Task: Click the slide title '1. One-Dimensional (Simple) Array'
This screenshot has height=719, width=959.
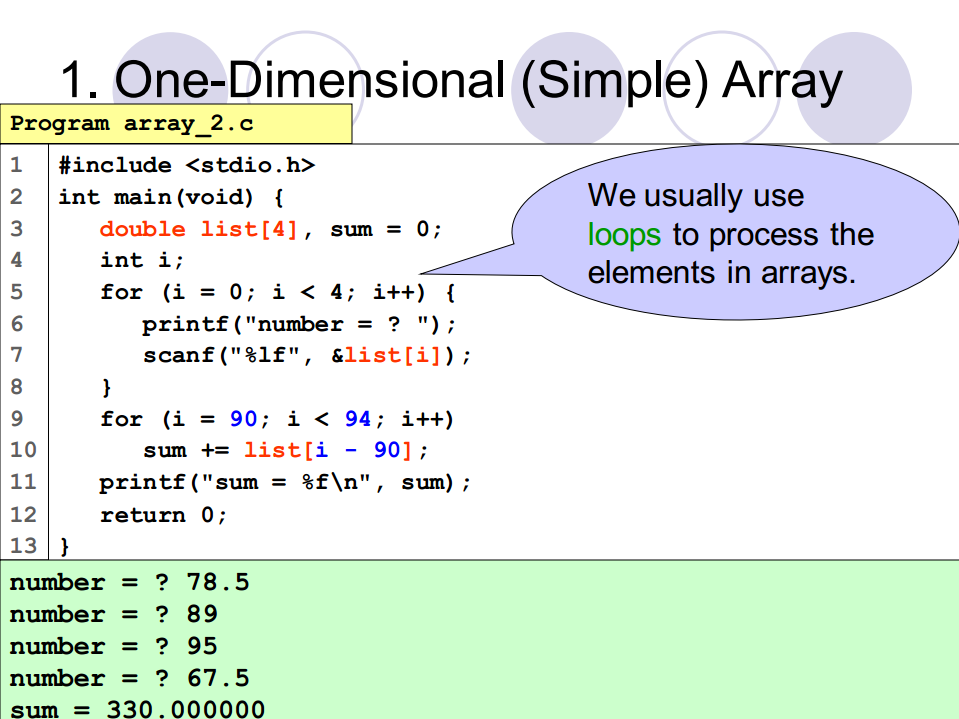Action: click(x=451, y=80)
